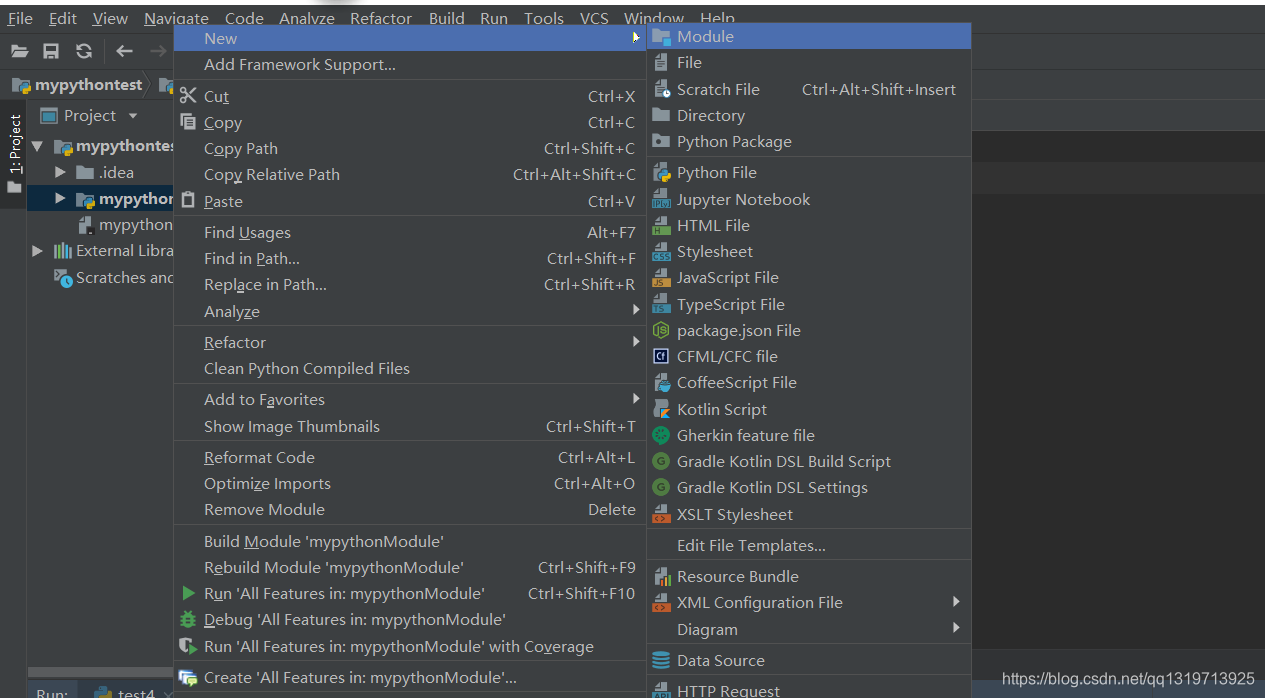
Task: Click the horizontal scrollbar below the project tree
Action: (100, 671)
